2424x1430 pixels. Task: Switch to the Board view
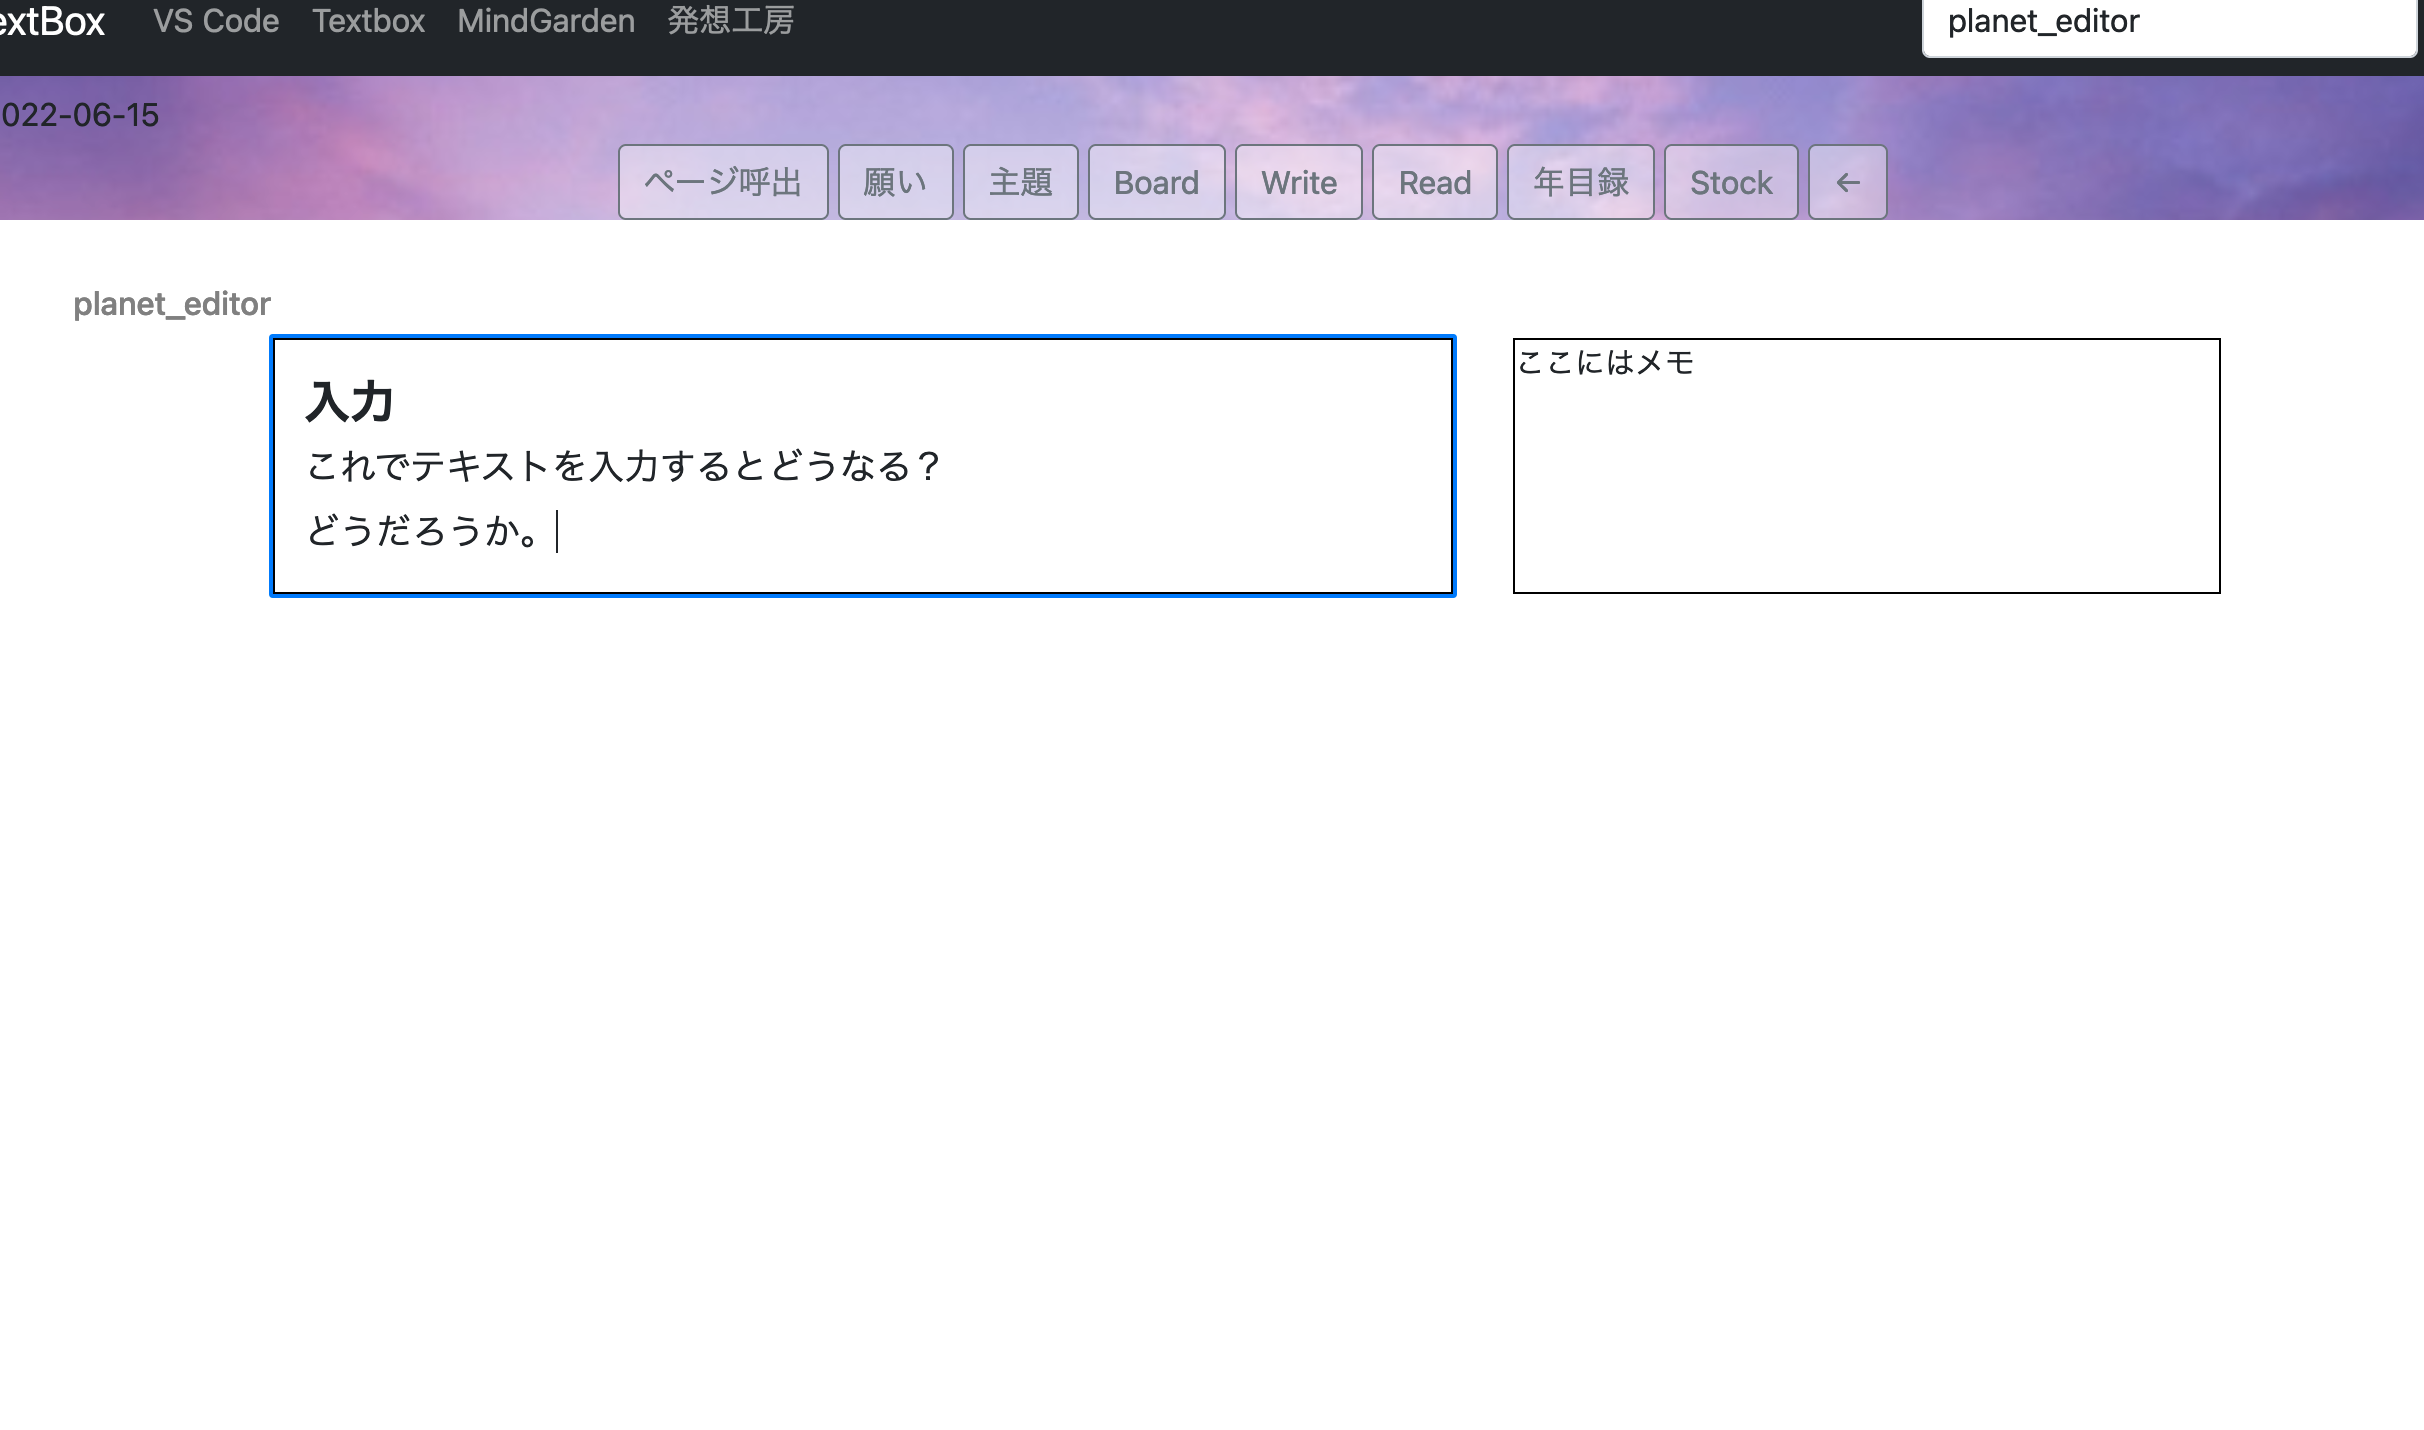pos(1156,181)
